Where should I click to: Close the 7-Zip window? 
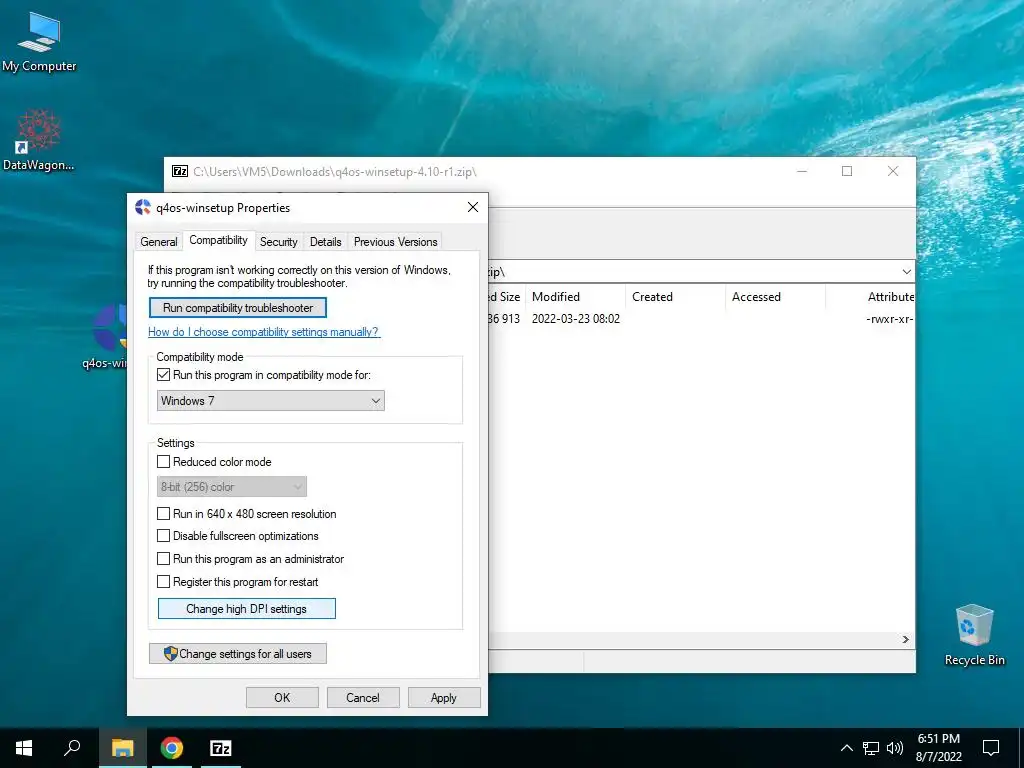pyautogui.click(x=893, y=171)
